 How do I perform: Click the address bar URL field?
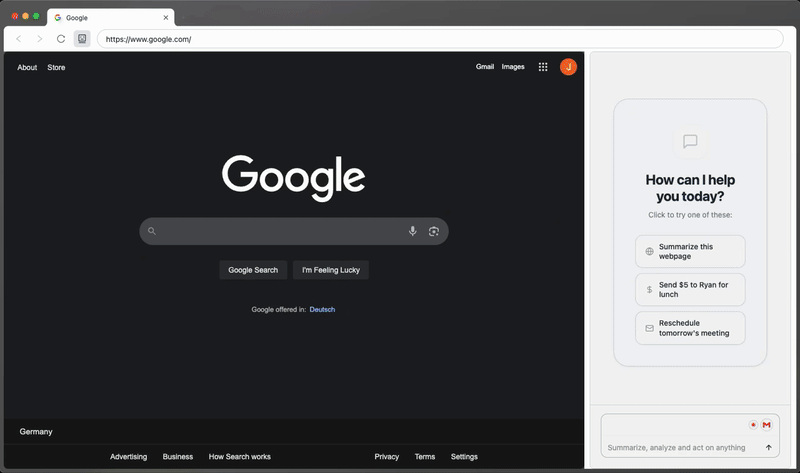pyautogui.click(x=440, y=39)
